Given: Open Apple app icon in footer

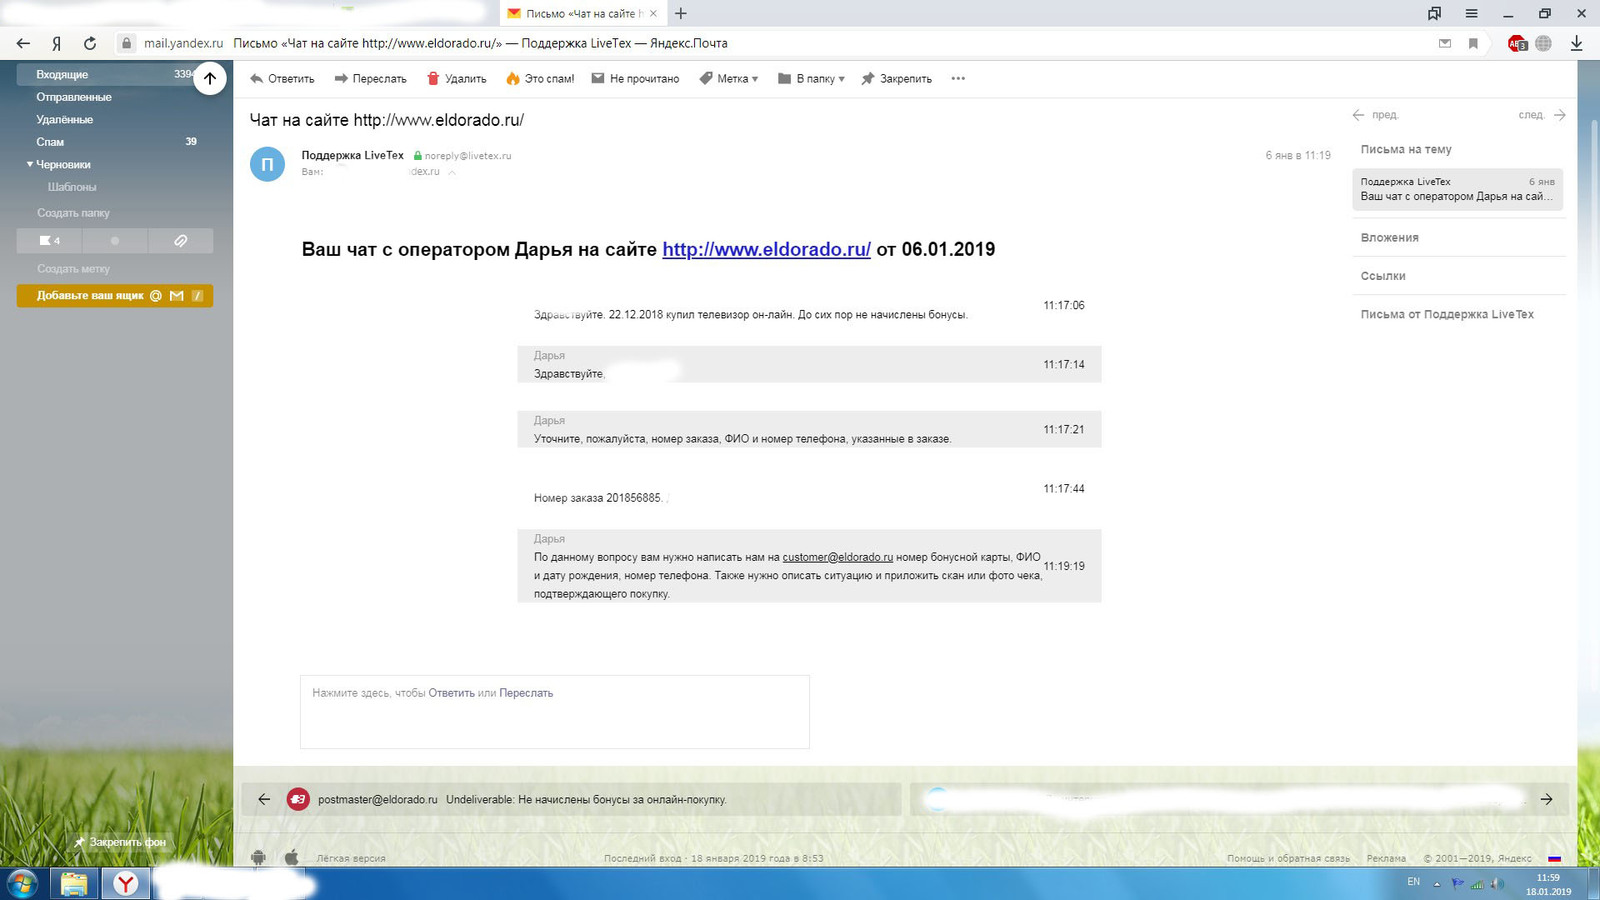Looking at the screenshot, I should 292,858.
